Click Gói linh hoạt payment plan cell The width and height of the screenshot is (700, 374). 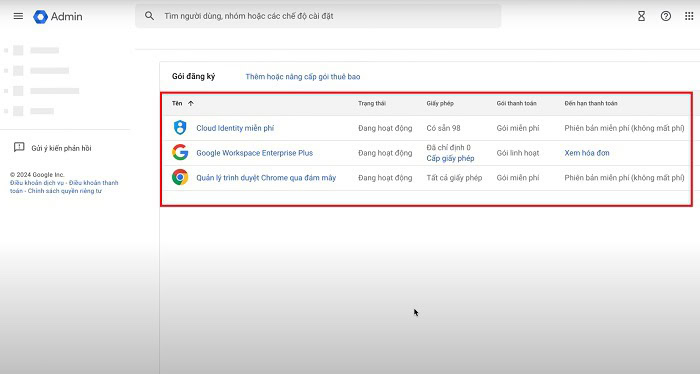click(x=518, y=153)
